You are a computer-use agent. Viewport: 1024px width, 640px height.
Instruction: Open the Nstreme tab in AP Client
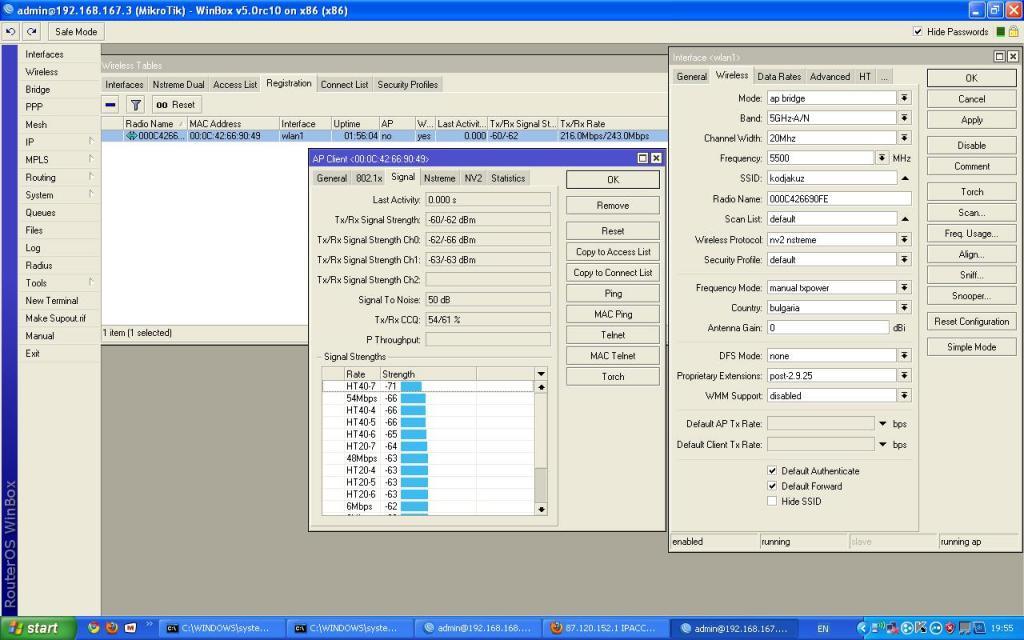[x=439, y=178]
